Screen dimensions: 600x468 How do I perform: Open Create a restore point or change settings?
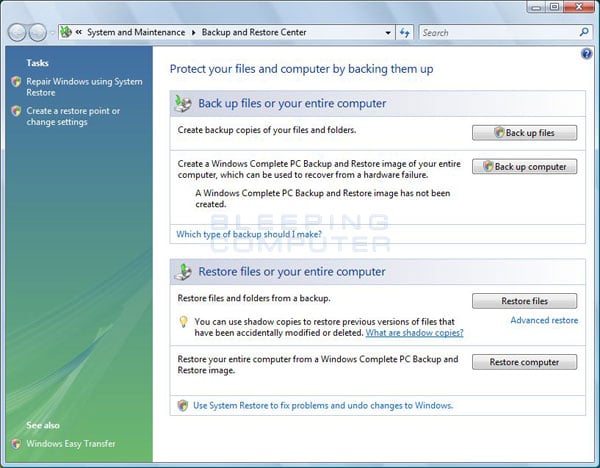click(73, 116)
